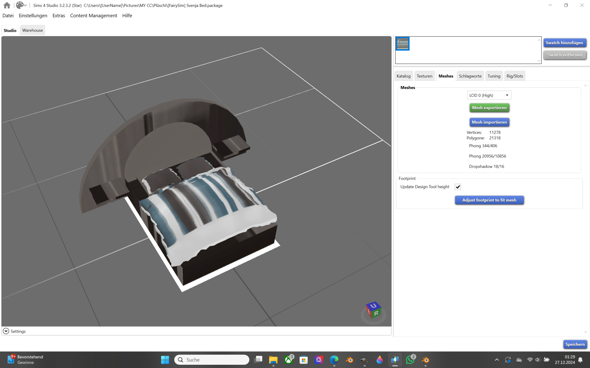Open the news widget Bevorstehend Gewinne
Screen dimensions: 590x368
coord(26,360)
